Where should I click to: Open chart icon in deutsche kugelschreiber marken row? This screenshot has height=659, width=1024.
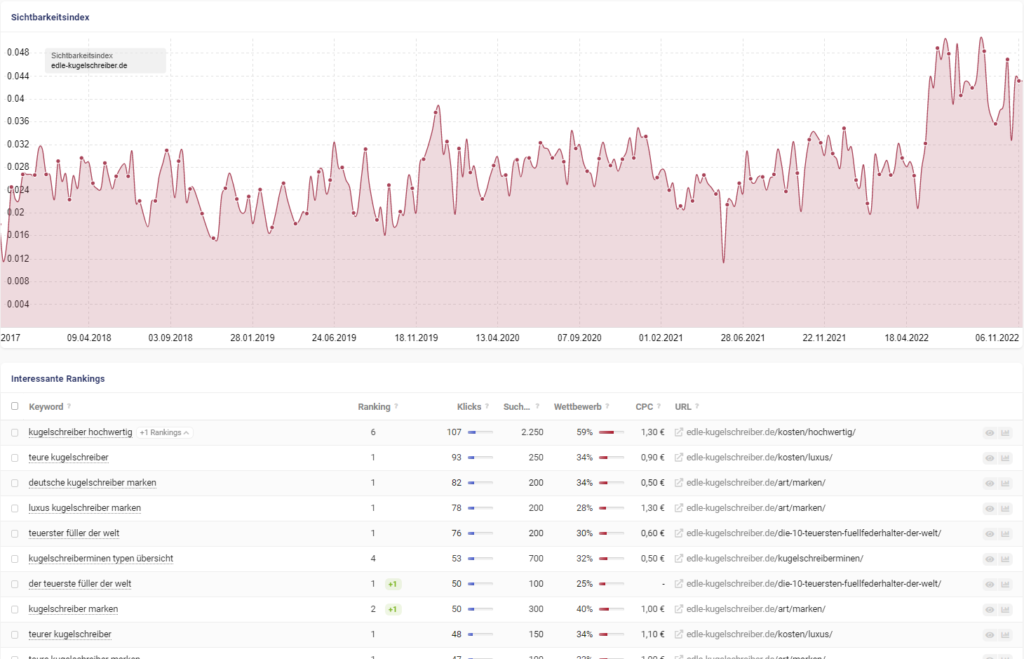click(x=1005, y=483)
